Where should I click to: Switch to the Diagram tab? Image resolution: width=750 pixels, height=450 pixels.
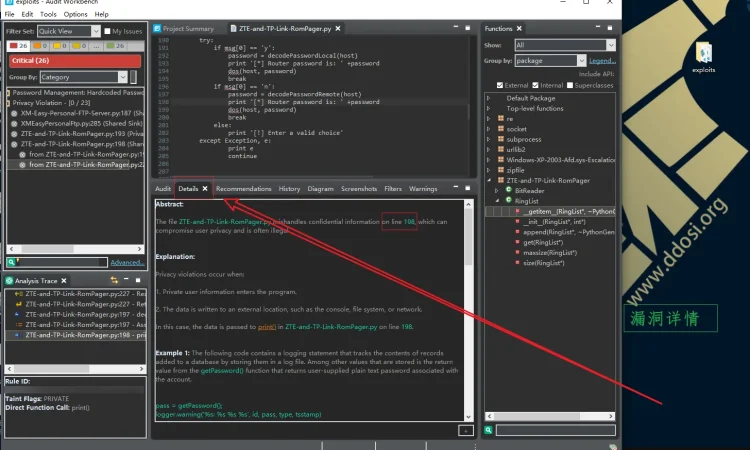(x=320, y=189)
